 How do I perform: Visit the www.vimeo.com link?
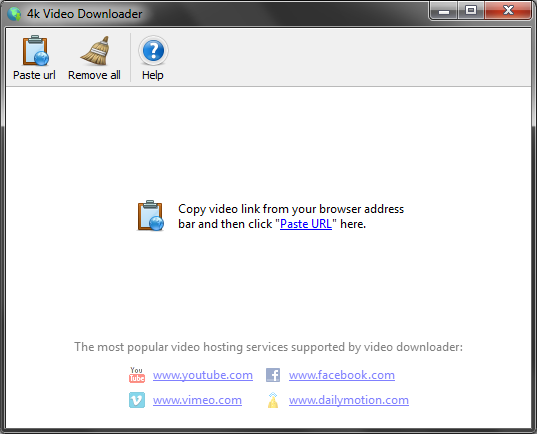197,400
